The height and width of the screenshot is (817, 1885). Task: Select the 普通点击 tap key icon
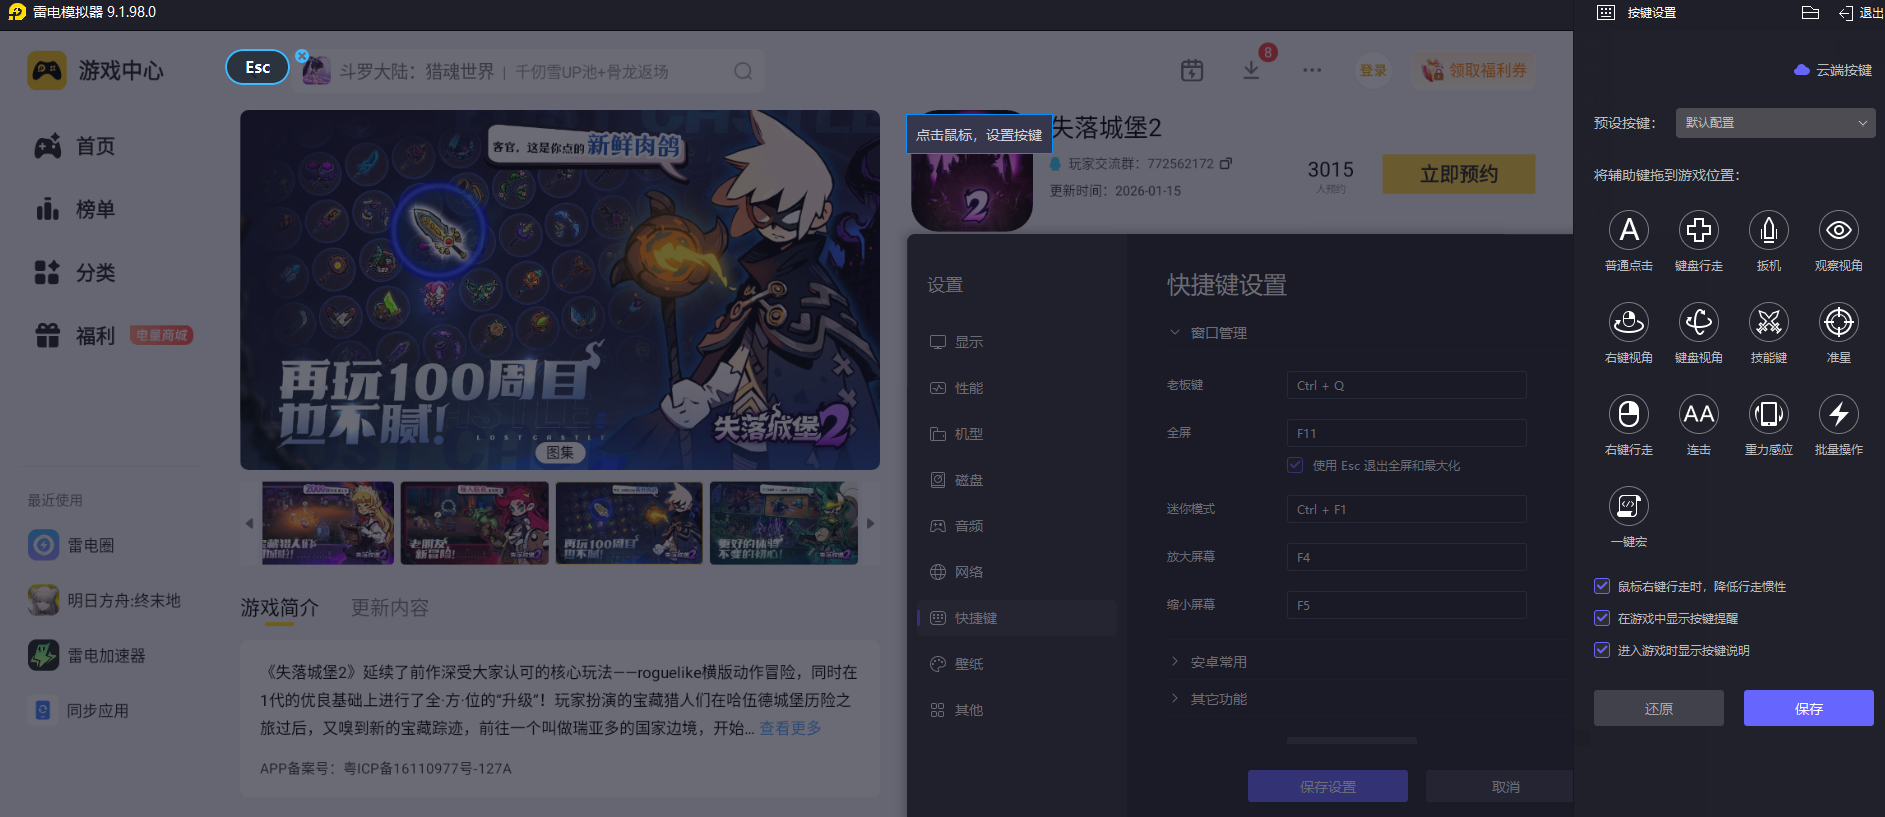click(1629, 230)
